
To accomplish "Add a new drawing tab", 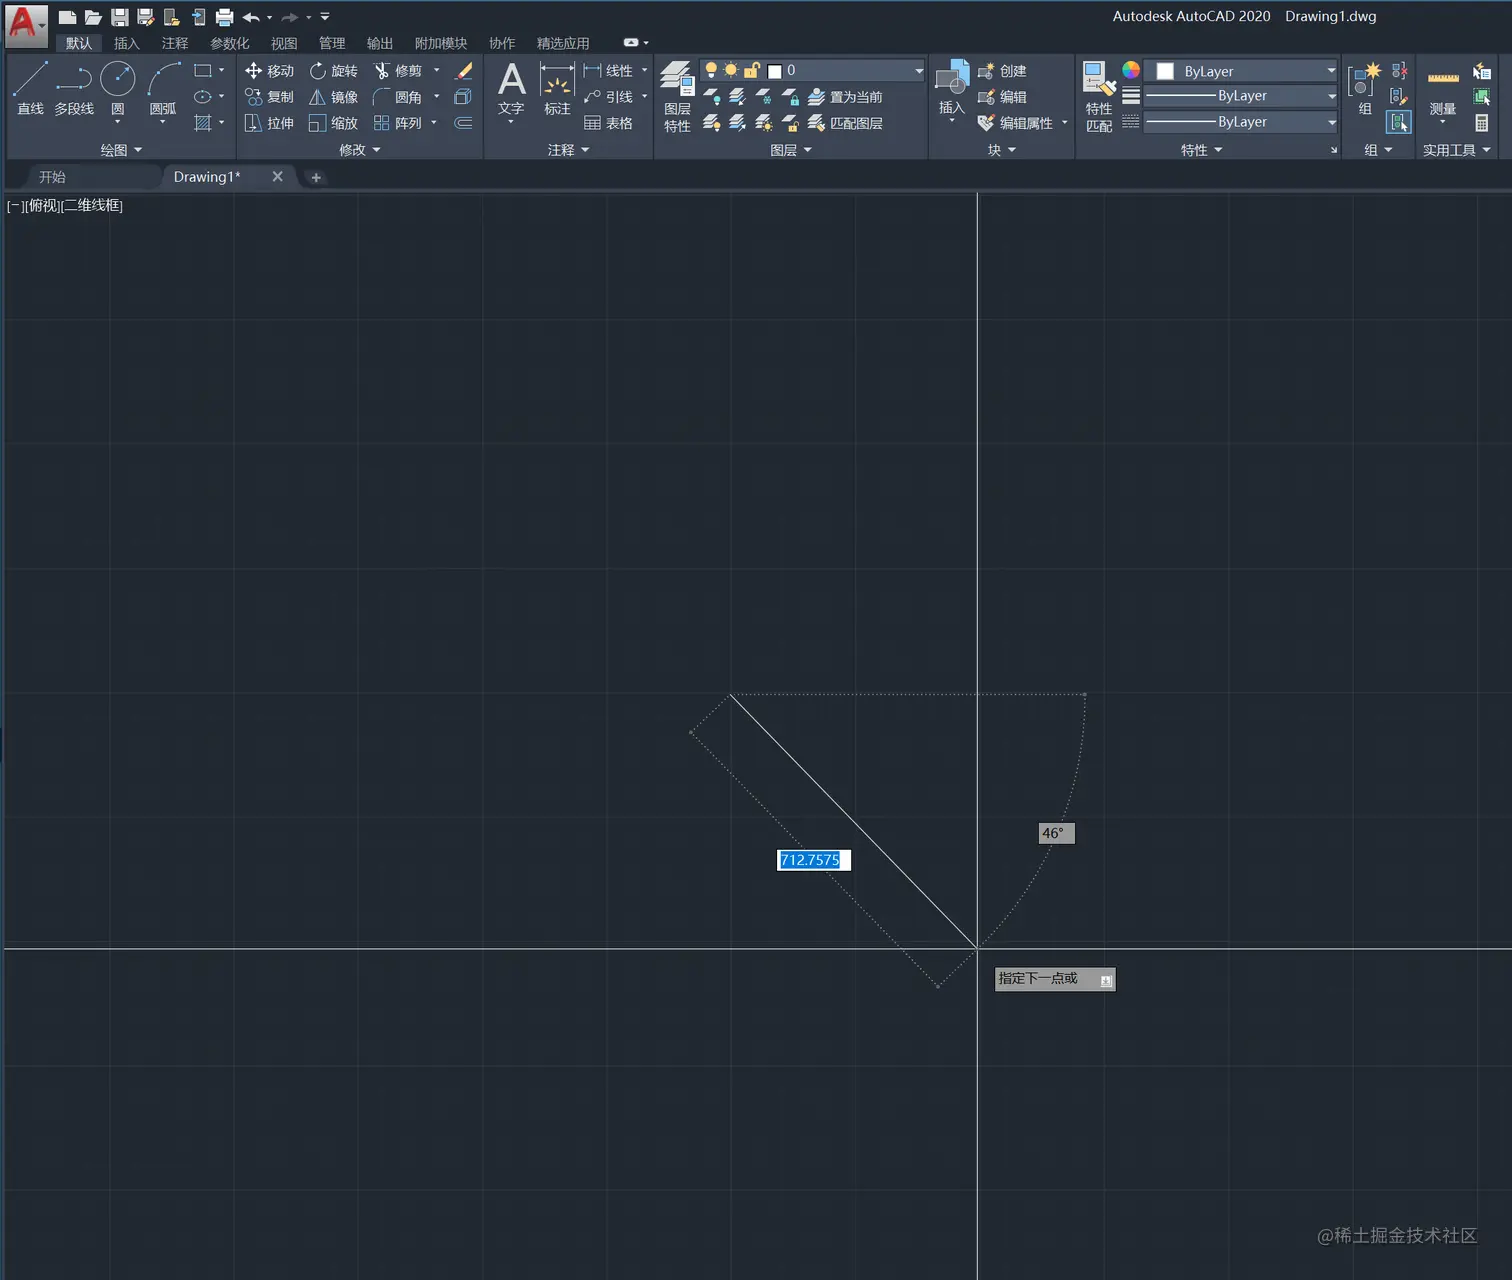I will (316, 177).
